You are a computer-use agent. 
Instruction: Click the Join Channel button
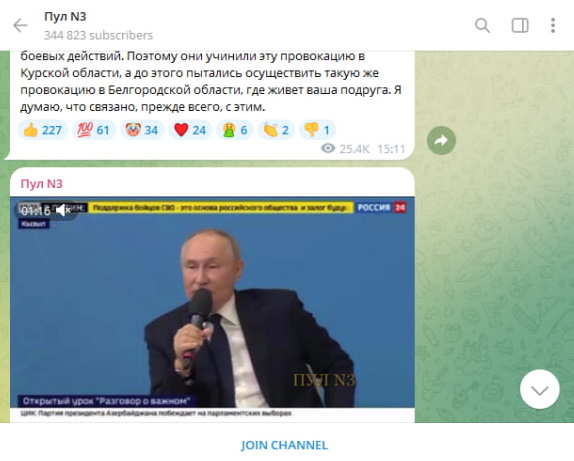coord(284,445)
